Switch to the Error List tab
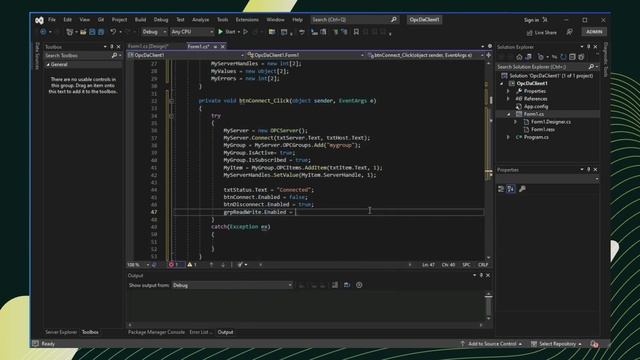This screenshot has width=640, height=360. [x=200, y=332]
